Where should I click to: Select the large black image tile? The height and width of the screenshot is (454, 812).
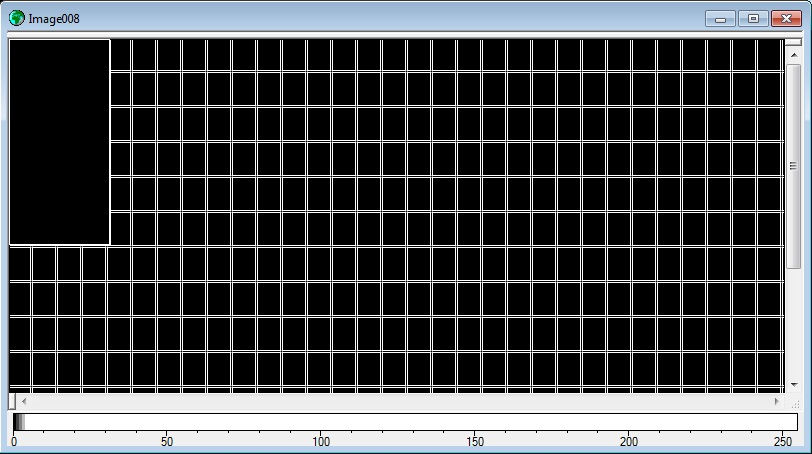pyautogui.click(x=60, y=142)
